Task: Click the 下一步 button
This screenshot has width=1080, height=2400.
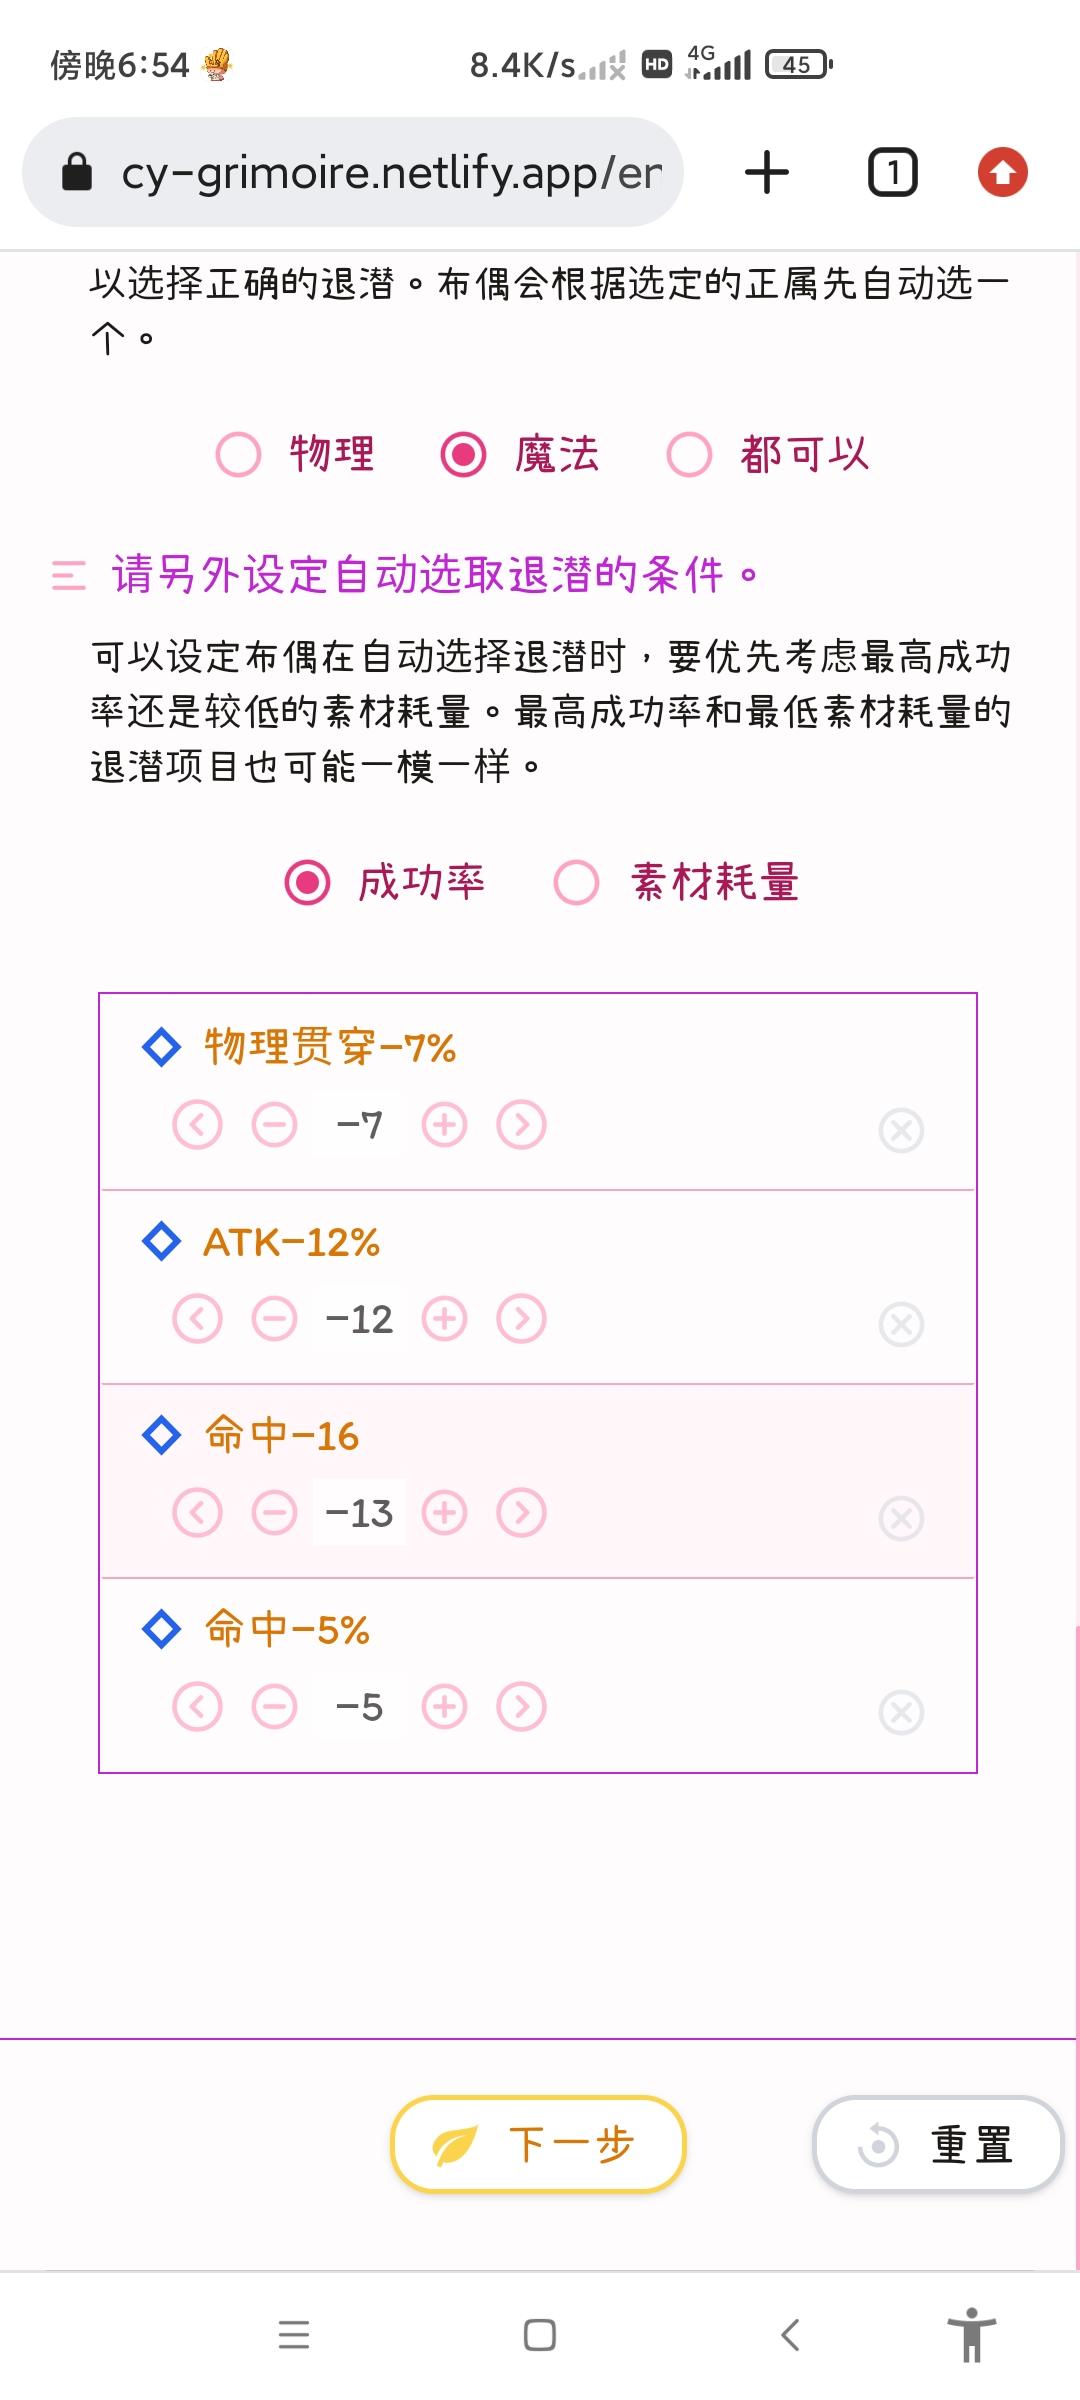Action: (x=538, y=2144)
